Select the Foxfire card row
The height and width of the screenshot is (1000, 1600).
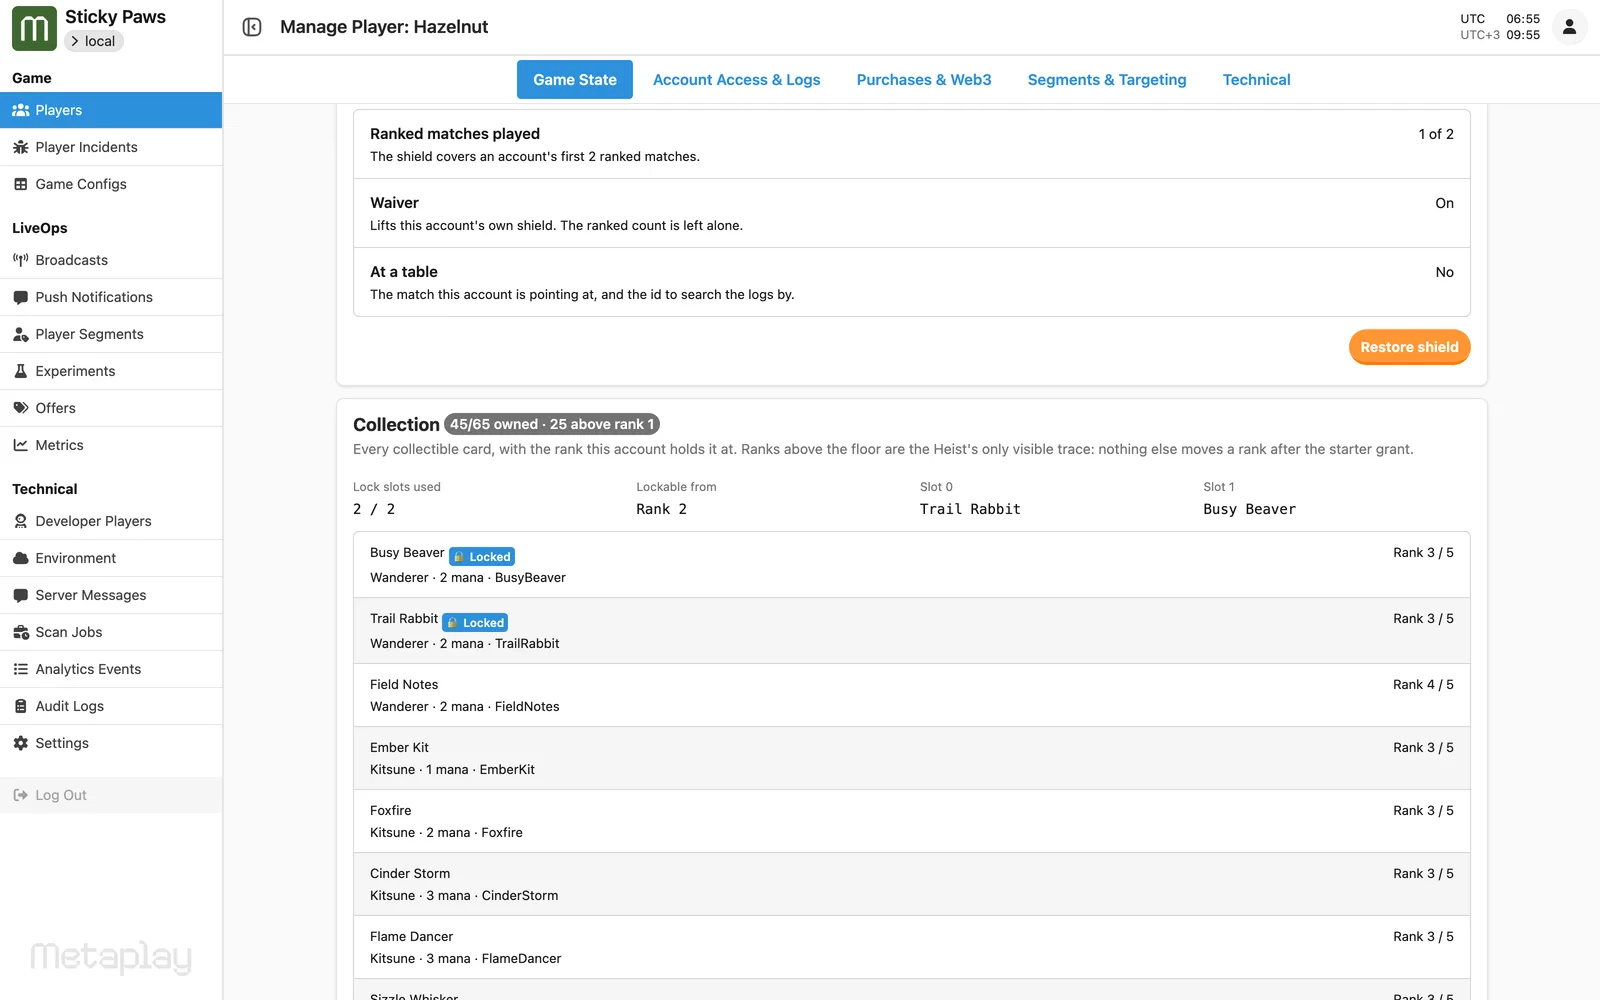912,821
